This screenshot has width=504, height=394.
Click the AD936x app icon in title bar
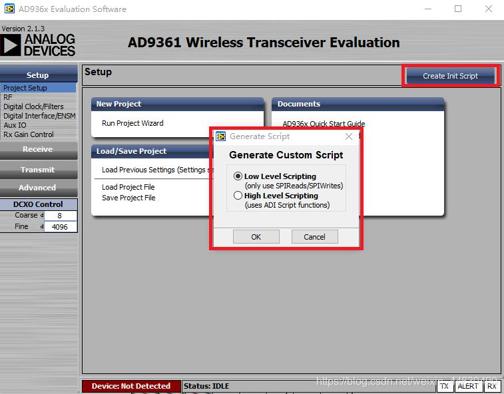pyautogui.click(x=9, y=9)
